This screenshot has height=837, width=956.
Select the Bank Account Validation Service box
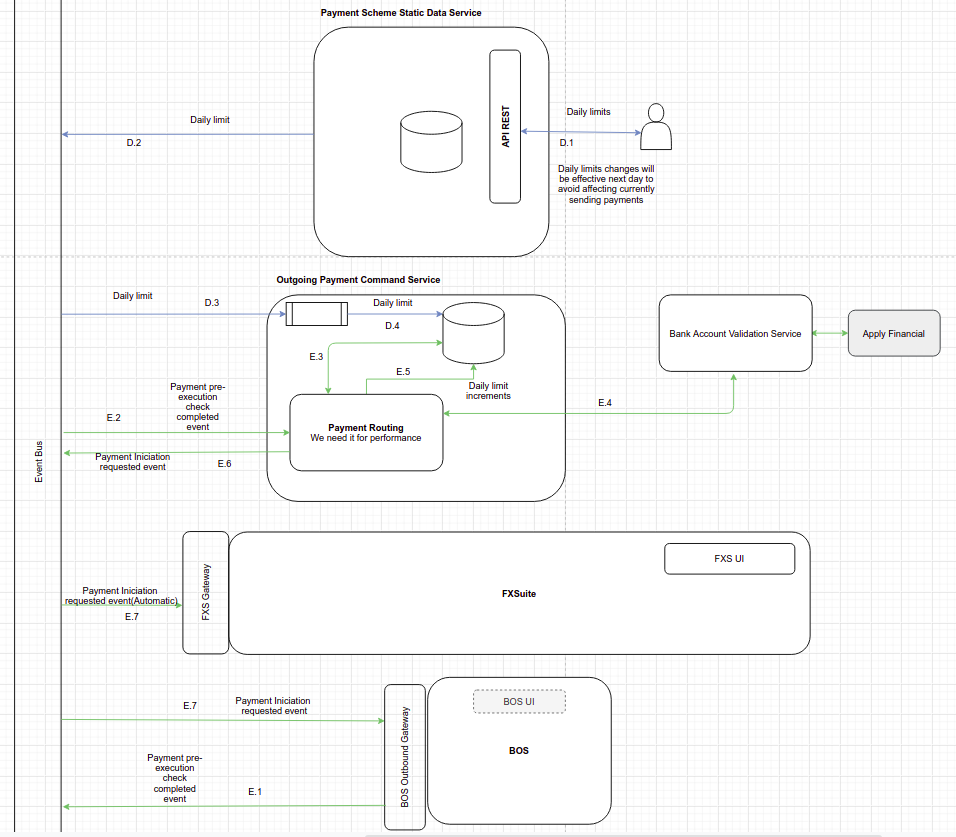pyautogui.click(x=735, y=333)
